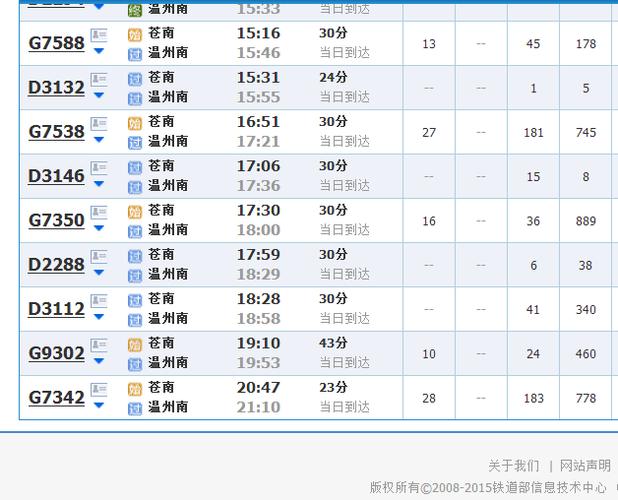Screen dimensions: 618x500
Task: Select seat count 41 in D3112 row
Action: 533,310
